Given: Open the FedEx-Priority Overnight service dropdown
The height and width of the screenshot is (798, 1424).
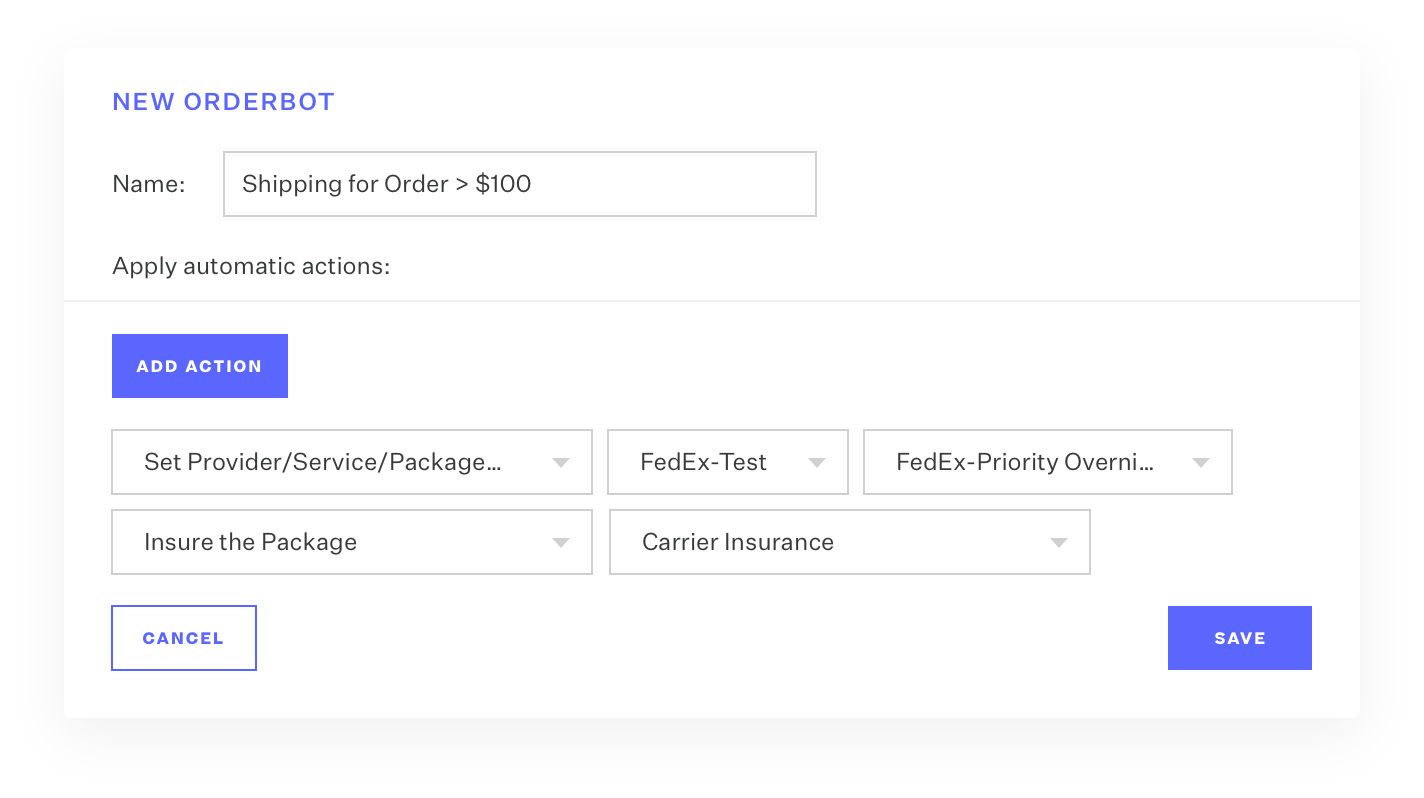Looking at the screenshot, I should 1048,462.
